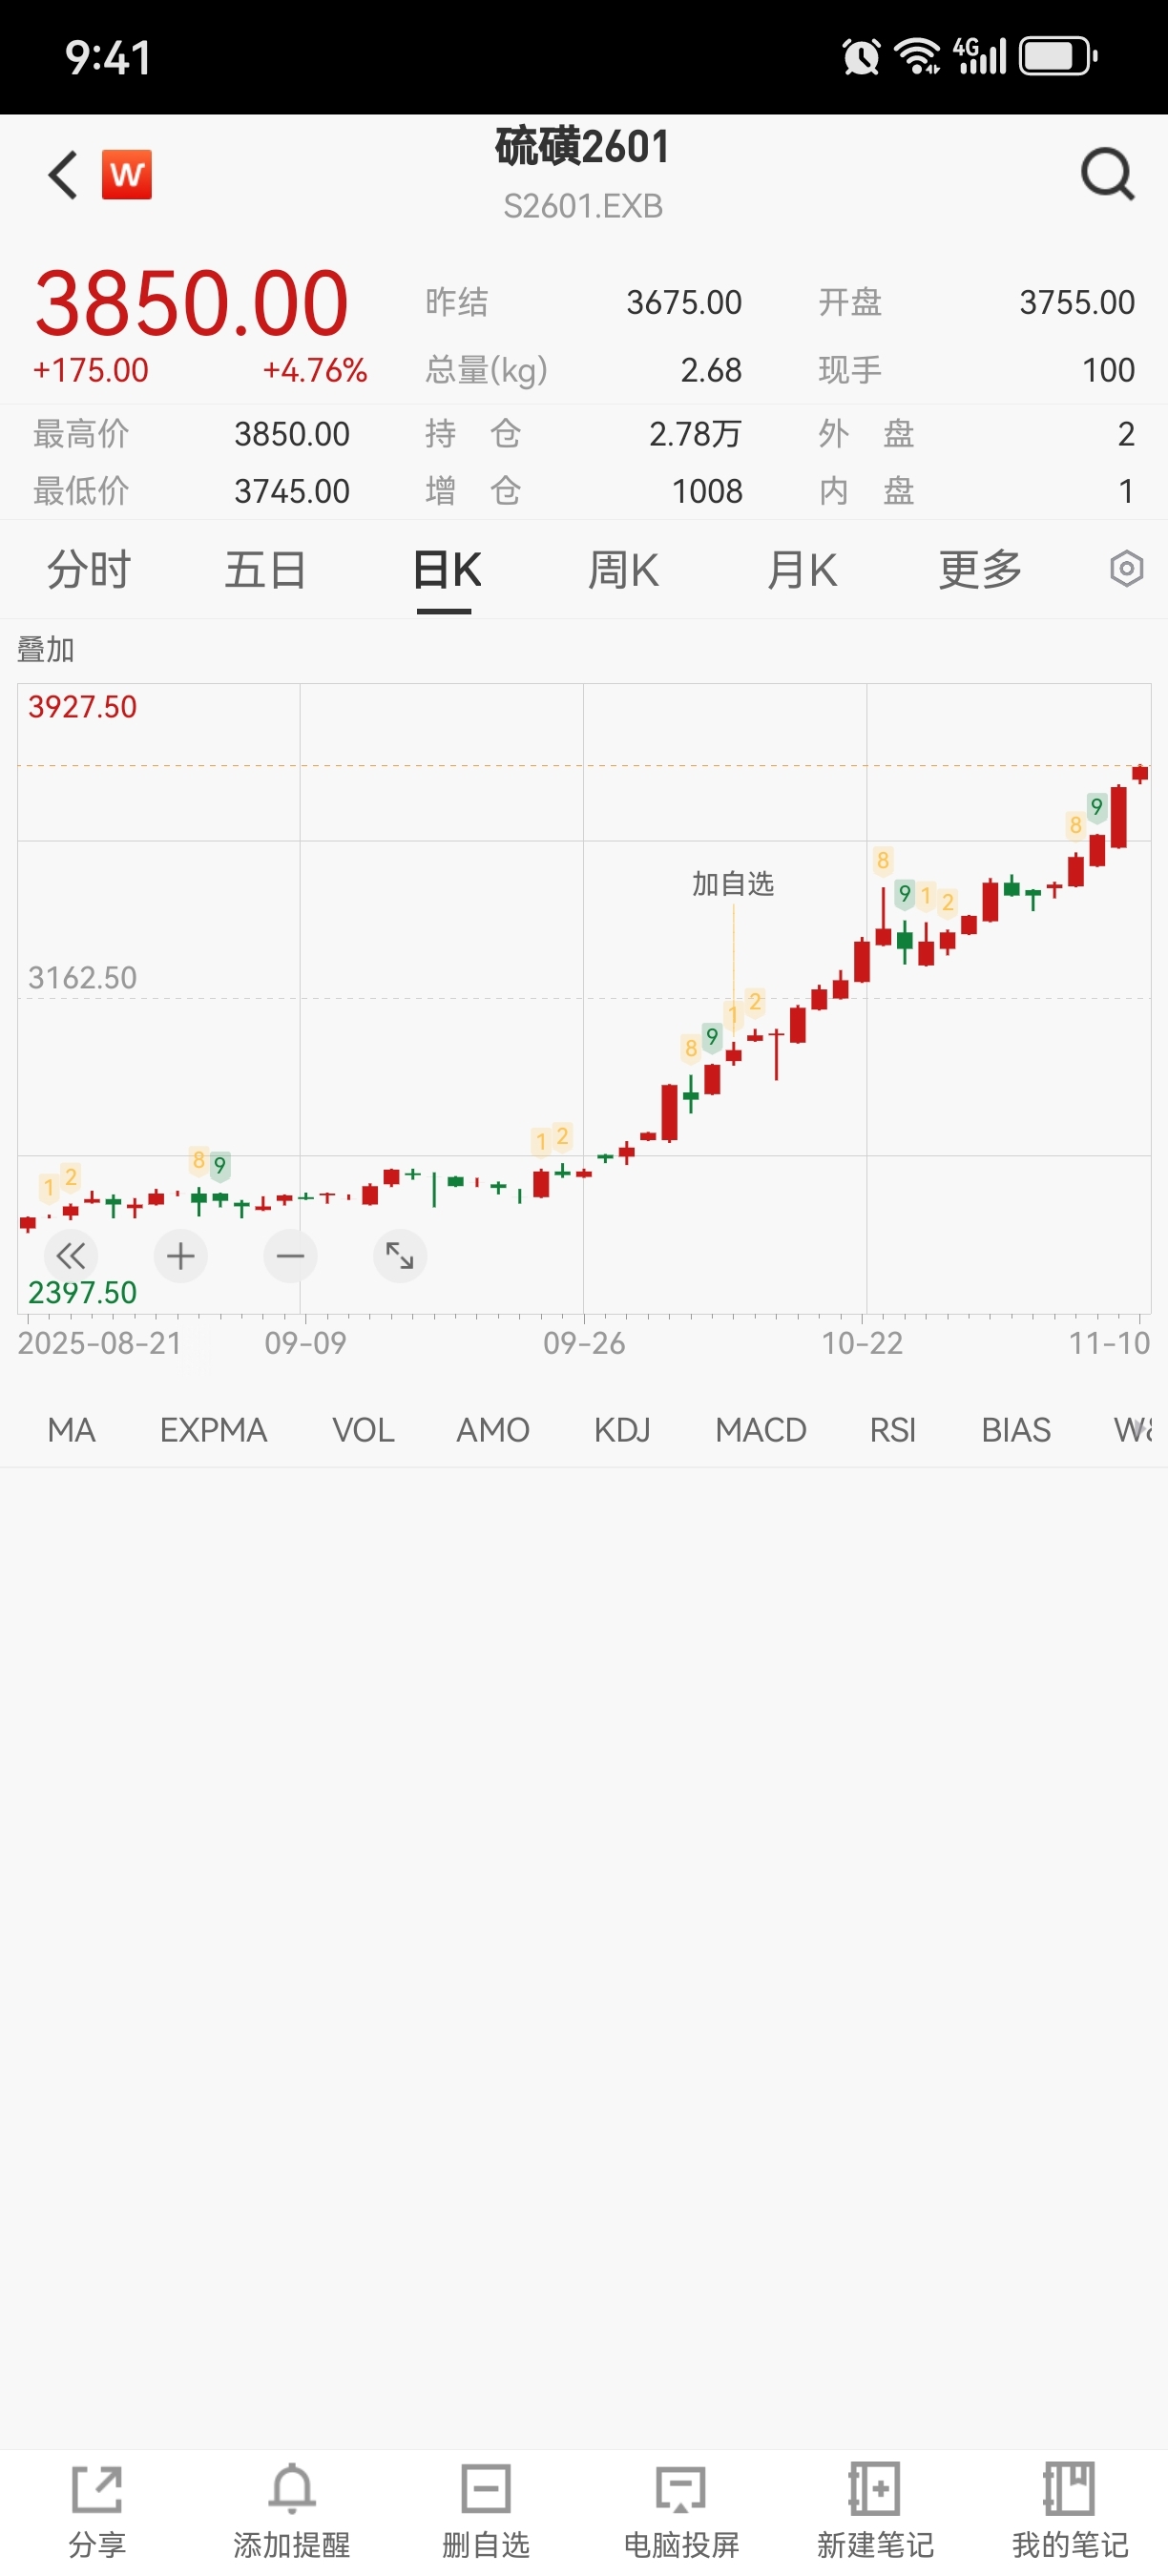Tap the search magnifier icon
This screenshot has width=1168, height=2576.
pyautogui.click(x=1107, y=175)
